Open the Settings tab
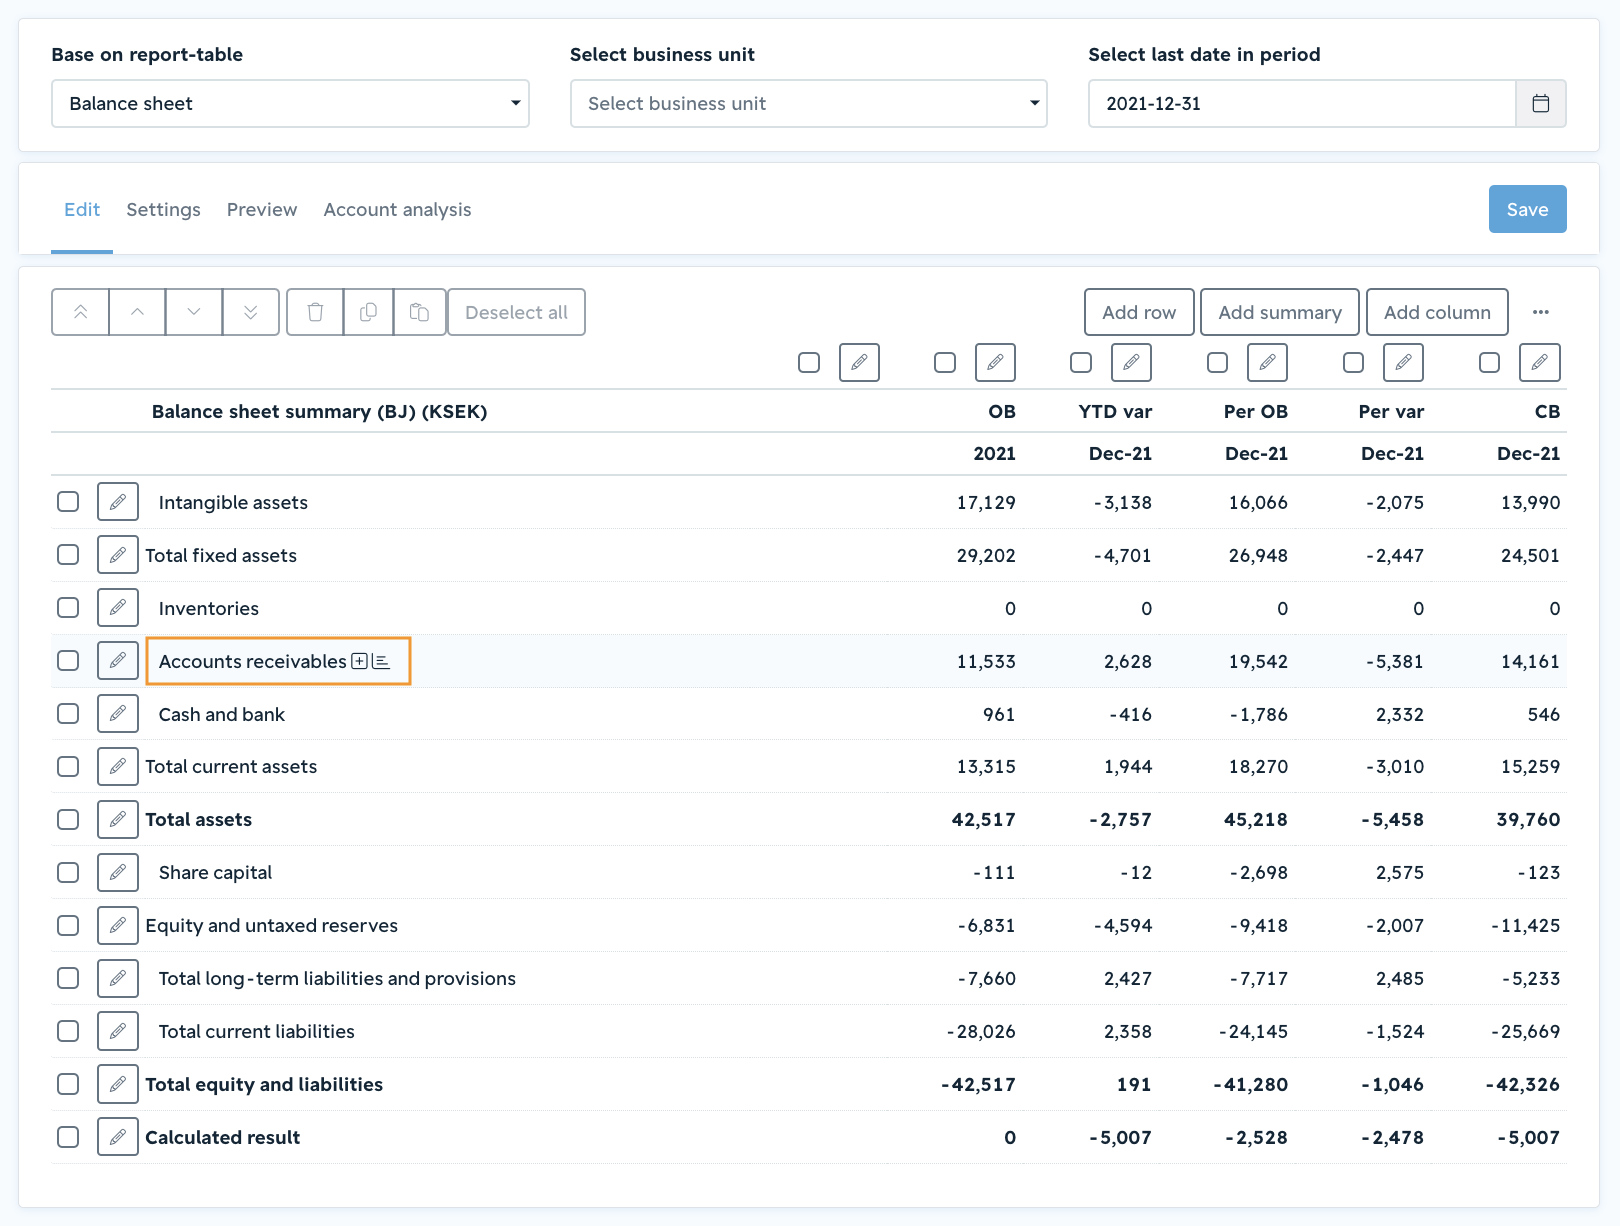The width and height of the screenshot is (1620, 1226). 163,209
